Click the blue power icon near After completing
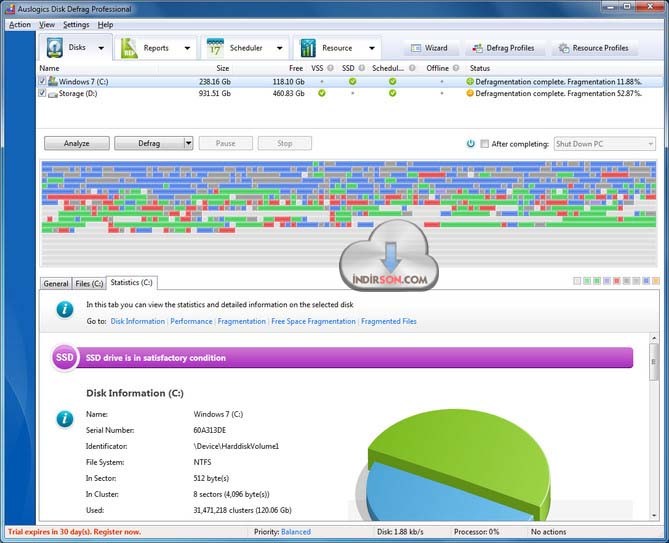 tap(470, 143)
